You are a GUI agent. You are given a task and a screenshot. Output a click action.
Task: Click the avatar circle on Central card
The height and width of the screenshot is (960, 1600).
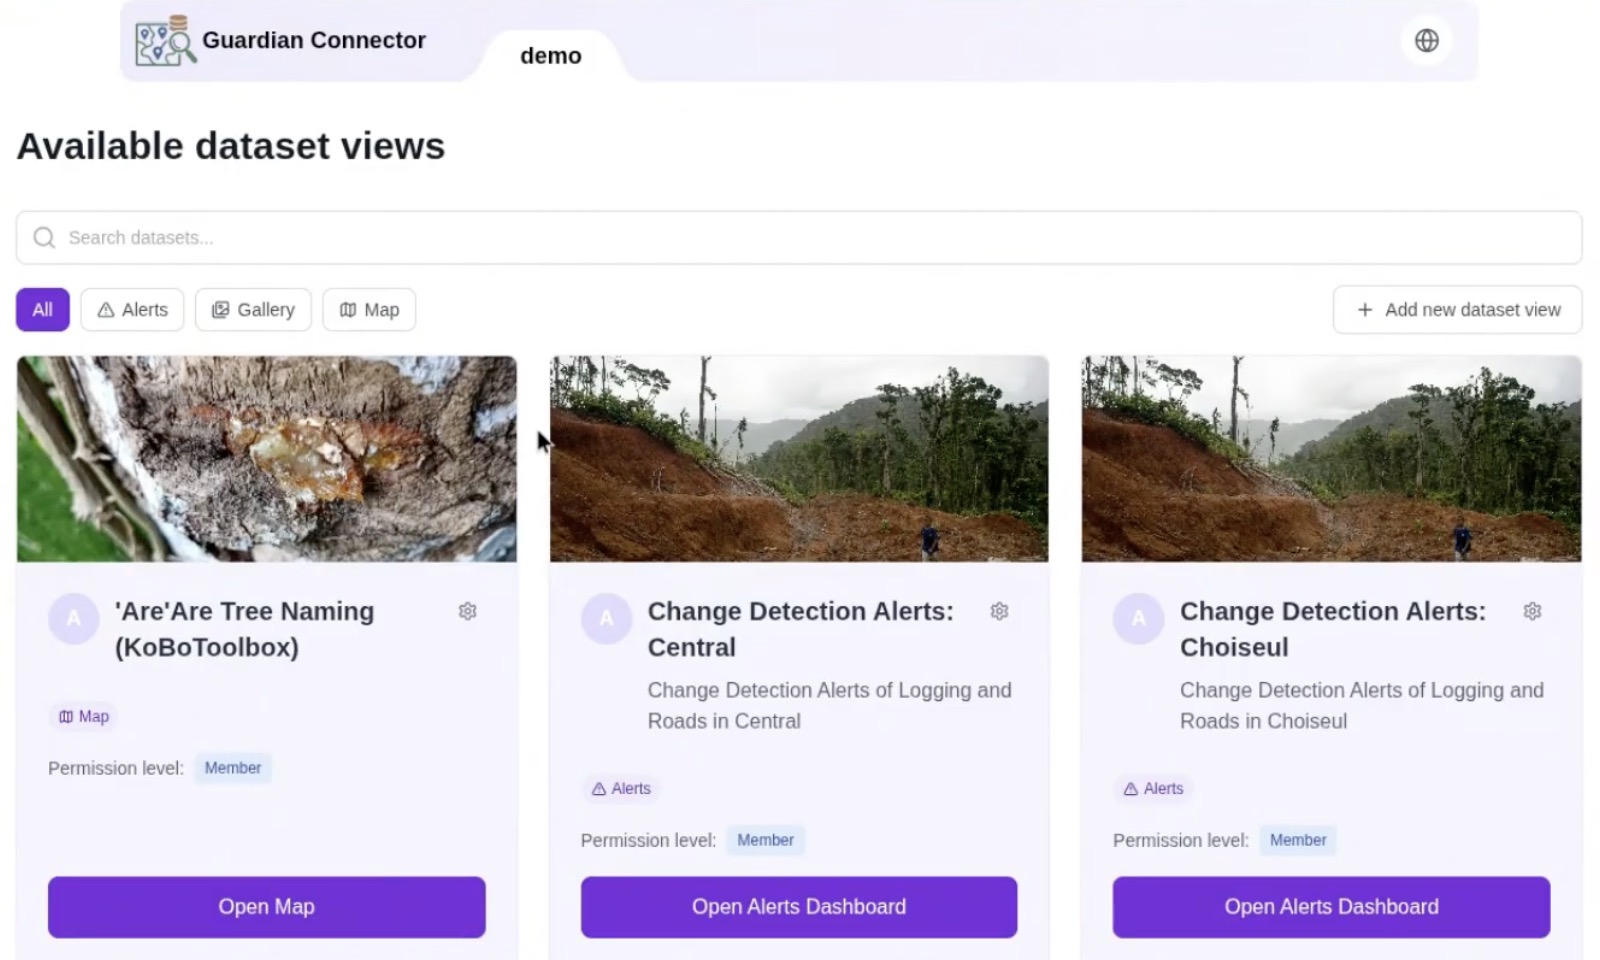606,619
